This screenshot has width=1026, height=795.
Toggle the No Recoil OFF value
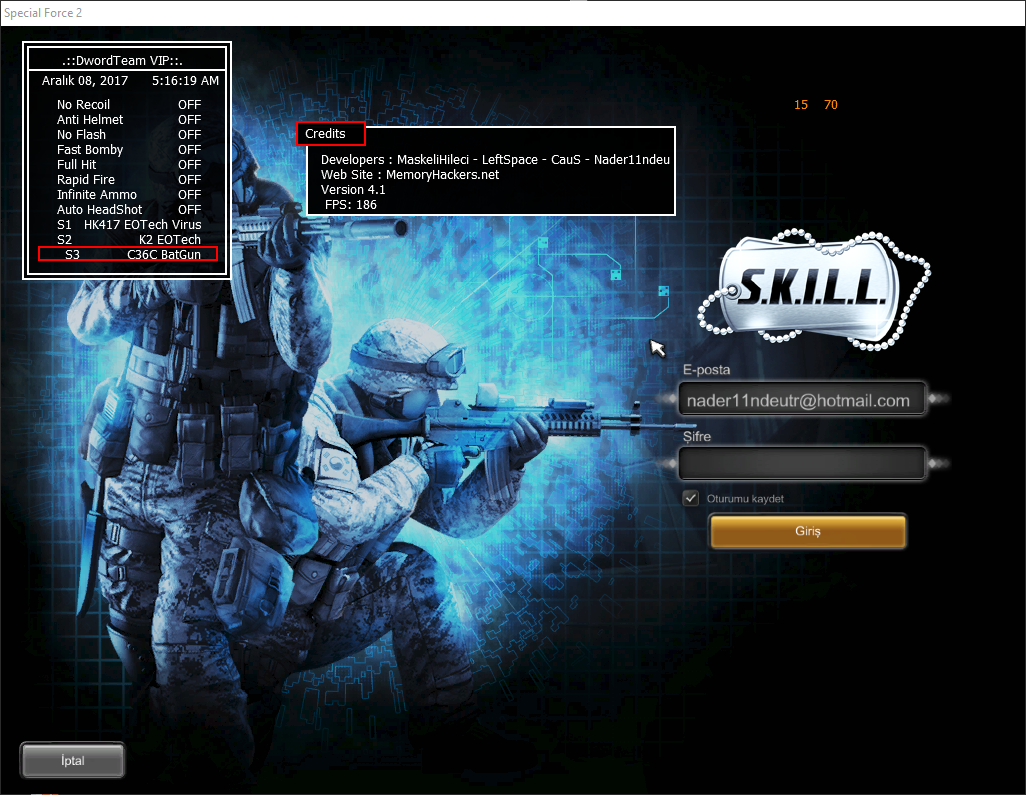(x=189, y=105)
